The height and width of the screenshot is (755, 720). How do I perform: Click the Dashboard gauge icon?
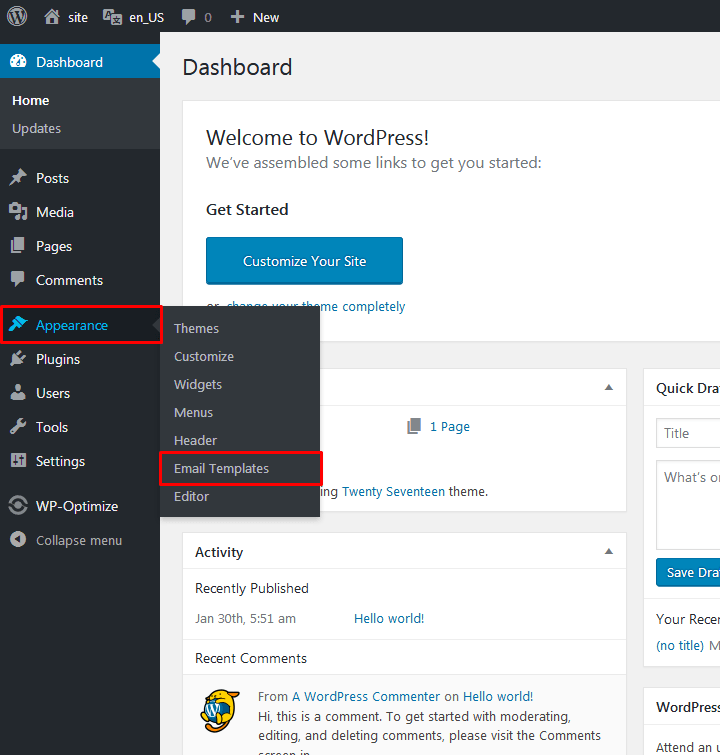point(18,61)
